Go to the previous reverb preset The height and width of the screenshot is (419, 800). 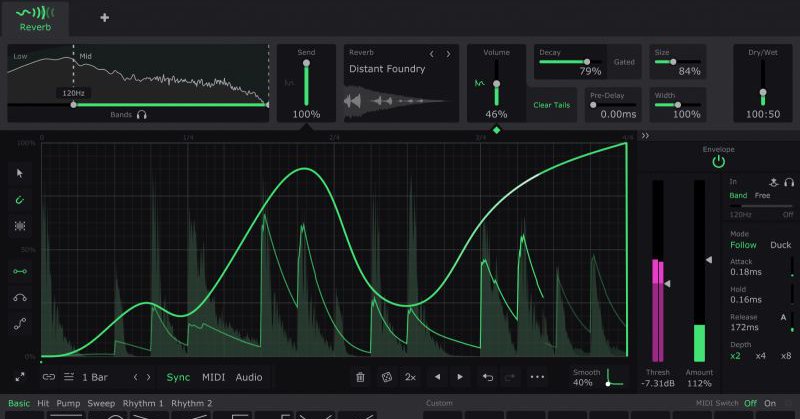(x=432, y=54)
